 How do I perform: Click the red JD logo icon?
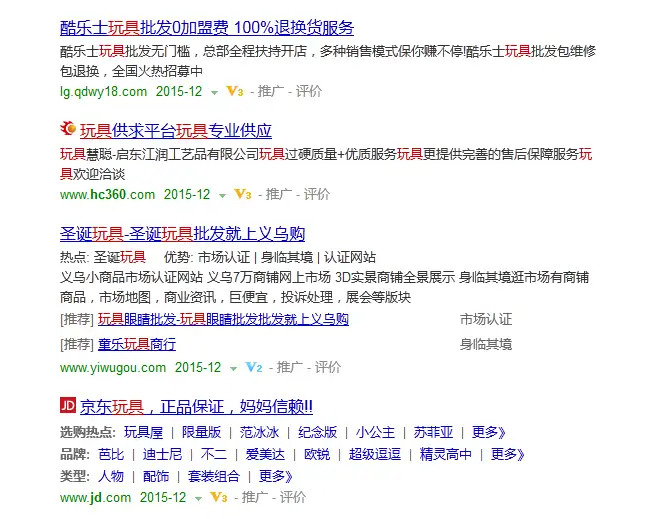(68, 405)
